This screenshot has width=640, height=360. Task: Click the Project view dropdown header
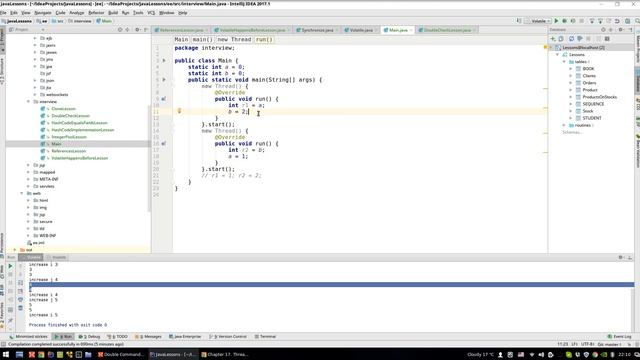click(x=26, y=30)
